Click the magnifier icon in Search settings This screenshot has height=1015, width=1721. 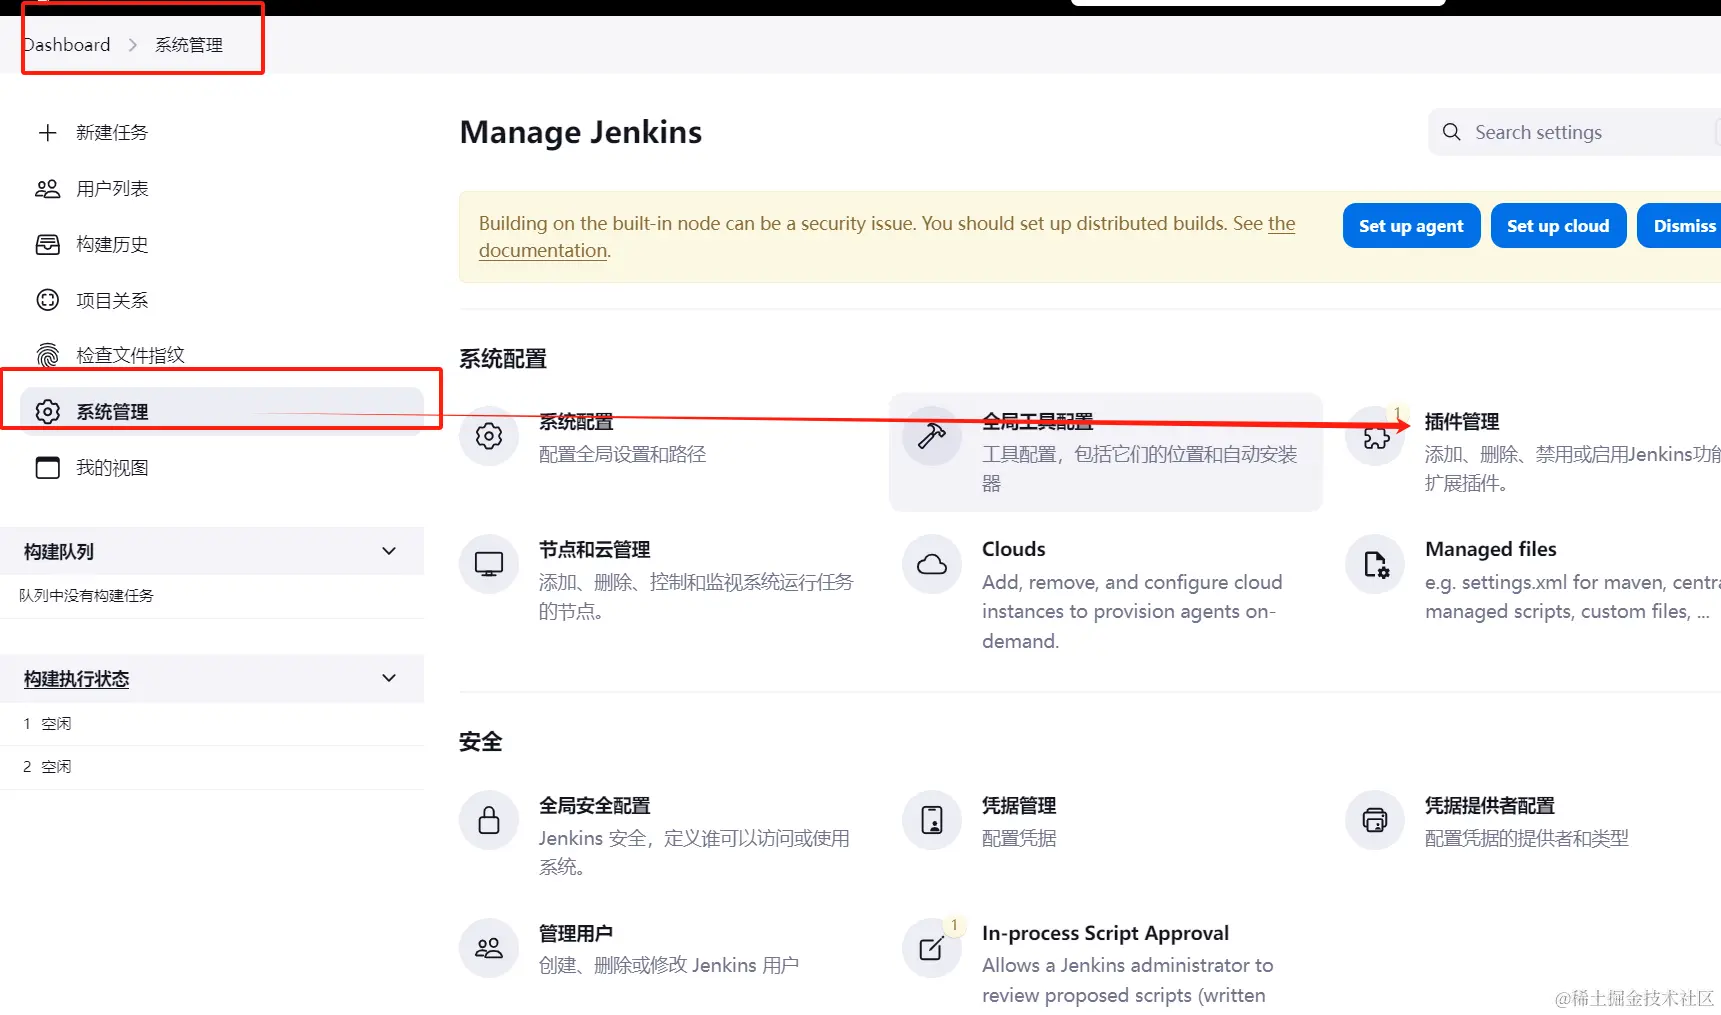click(x=1452, y=132)
